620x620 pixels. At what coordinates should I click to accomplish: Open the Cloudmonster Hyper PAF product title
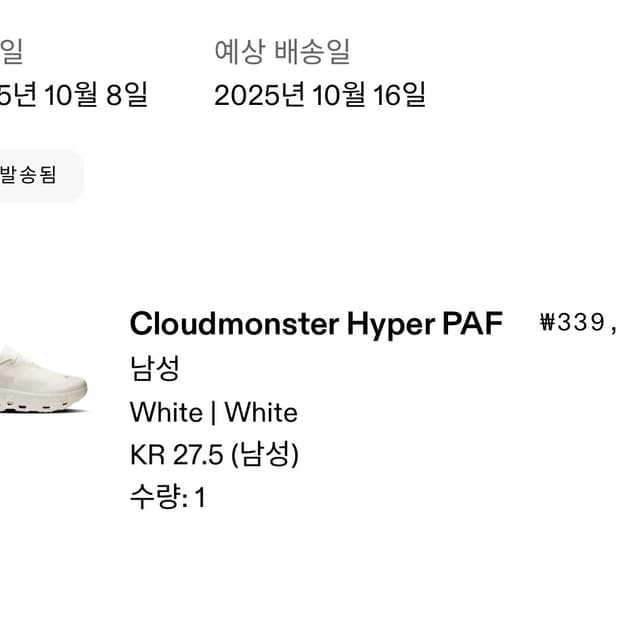tap(315, 324)
